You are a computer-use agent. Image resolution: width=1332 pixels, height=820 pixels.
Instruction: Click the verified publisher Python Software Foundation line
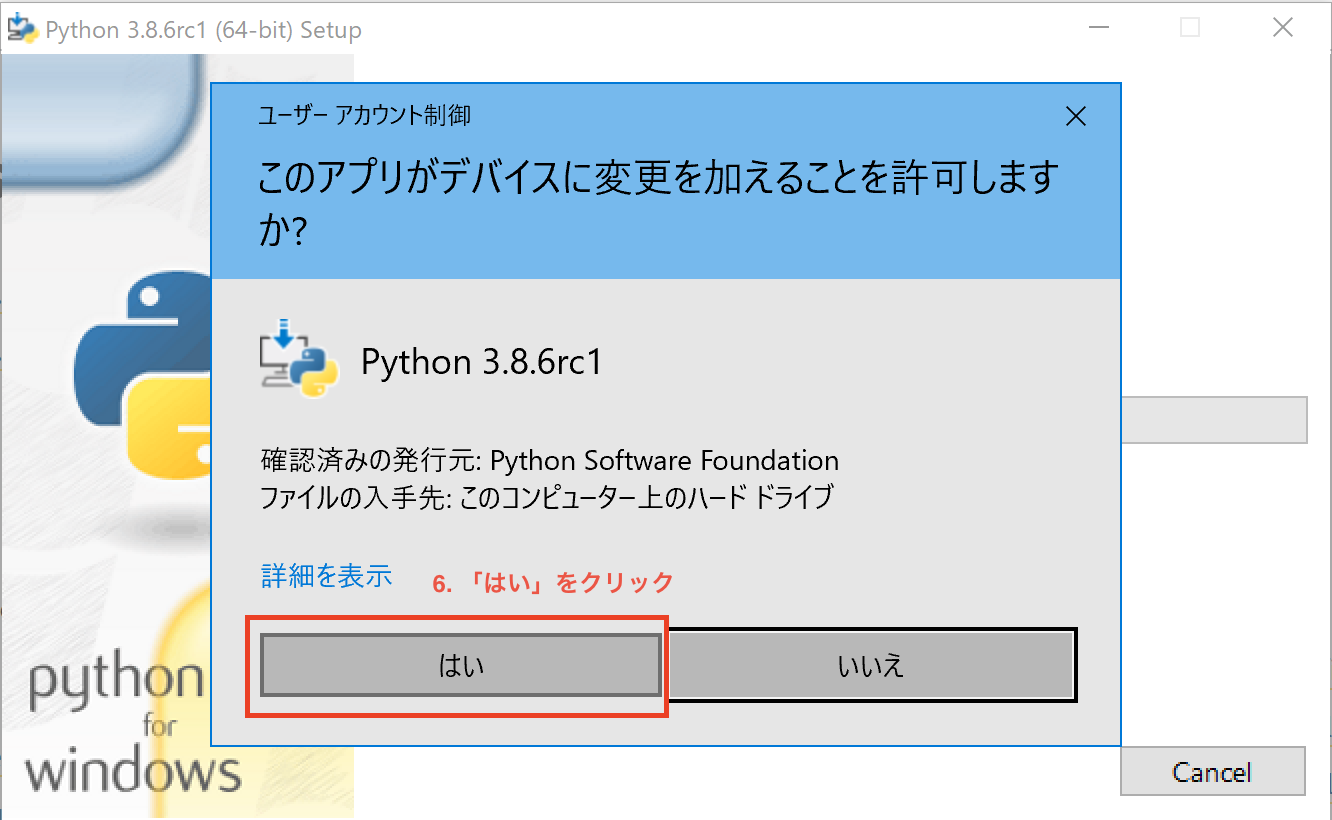pos(549,461)
